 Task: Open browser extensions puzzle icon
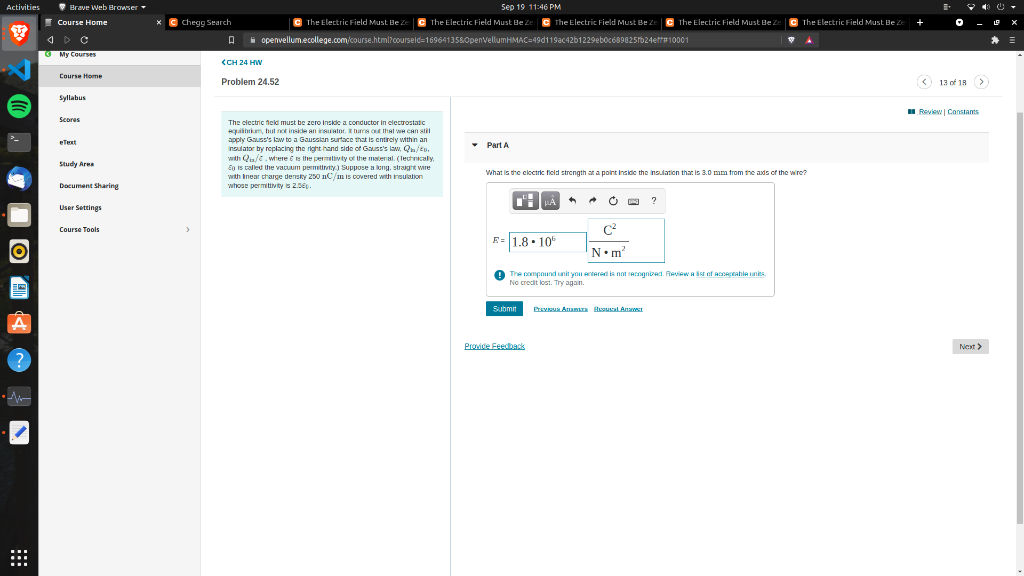tap(995, 40)
